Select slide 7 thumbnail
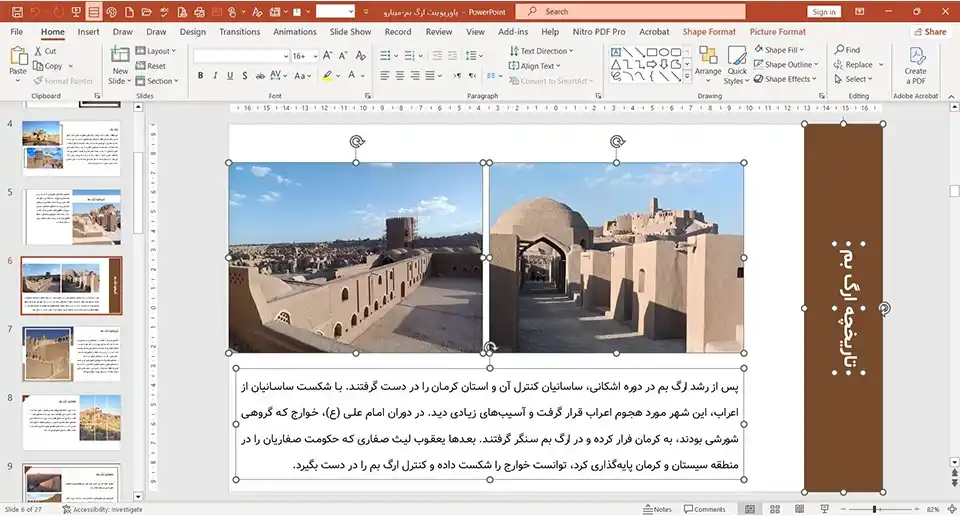The image size is (960, 516). pyautogui.click(x=72, y=354)
